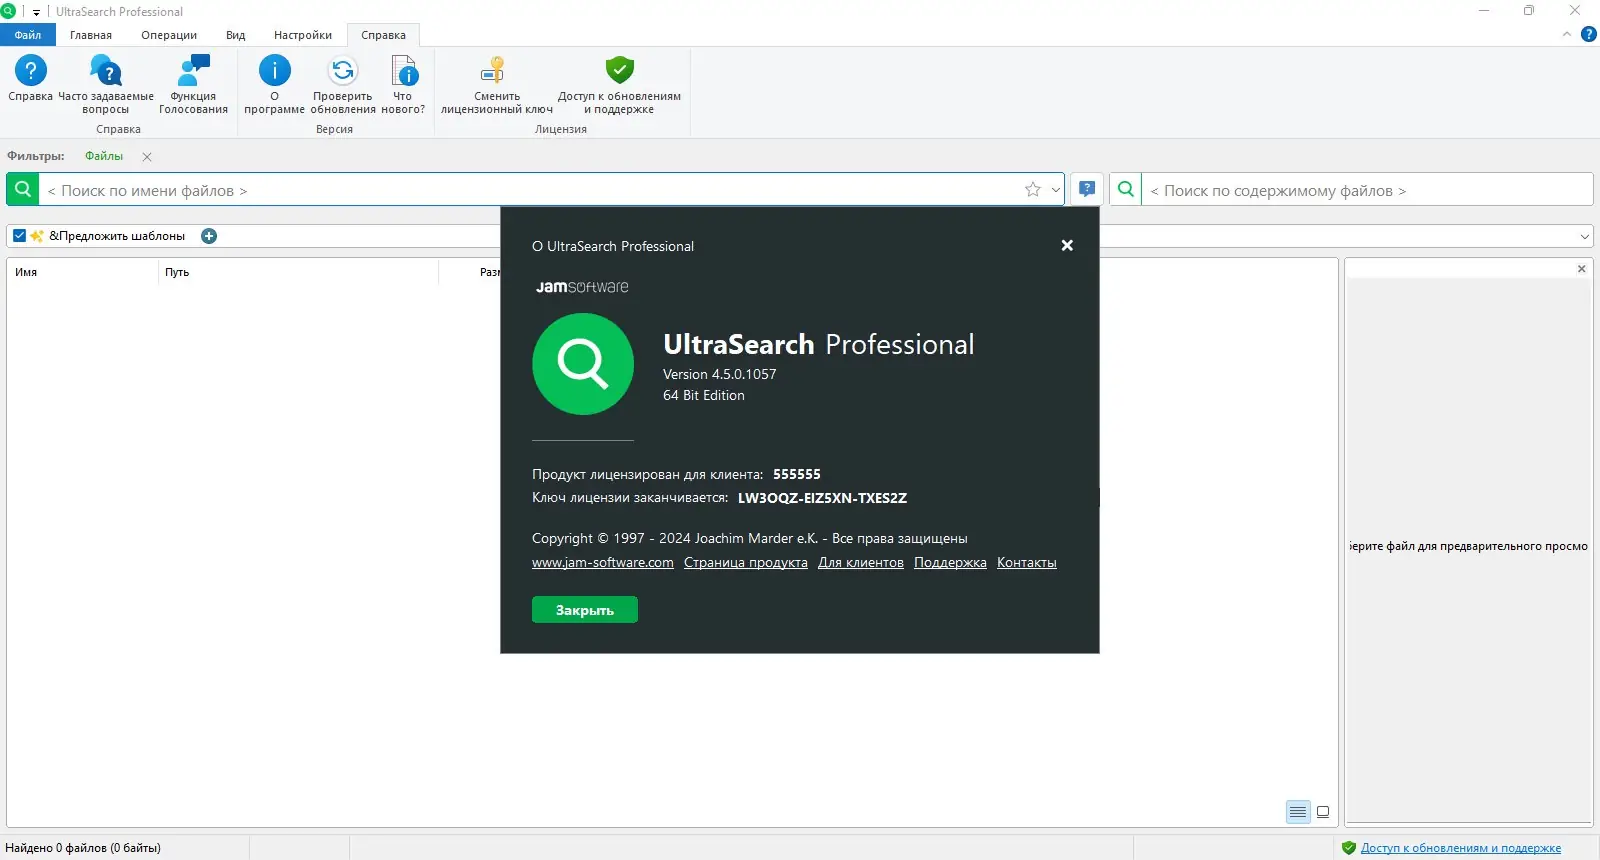Viewport: 1600px width, 860px height.
Task: Open the Контакты link
Action: click(1027, 563)
